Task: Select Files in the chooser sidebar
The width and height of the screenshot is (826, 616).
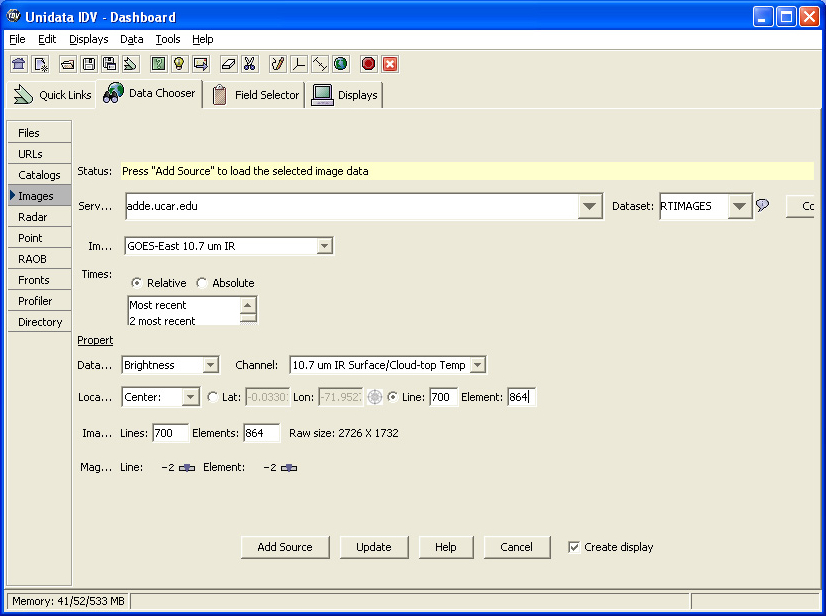Action: (x=40, y=132)
